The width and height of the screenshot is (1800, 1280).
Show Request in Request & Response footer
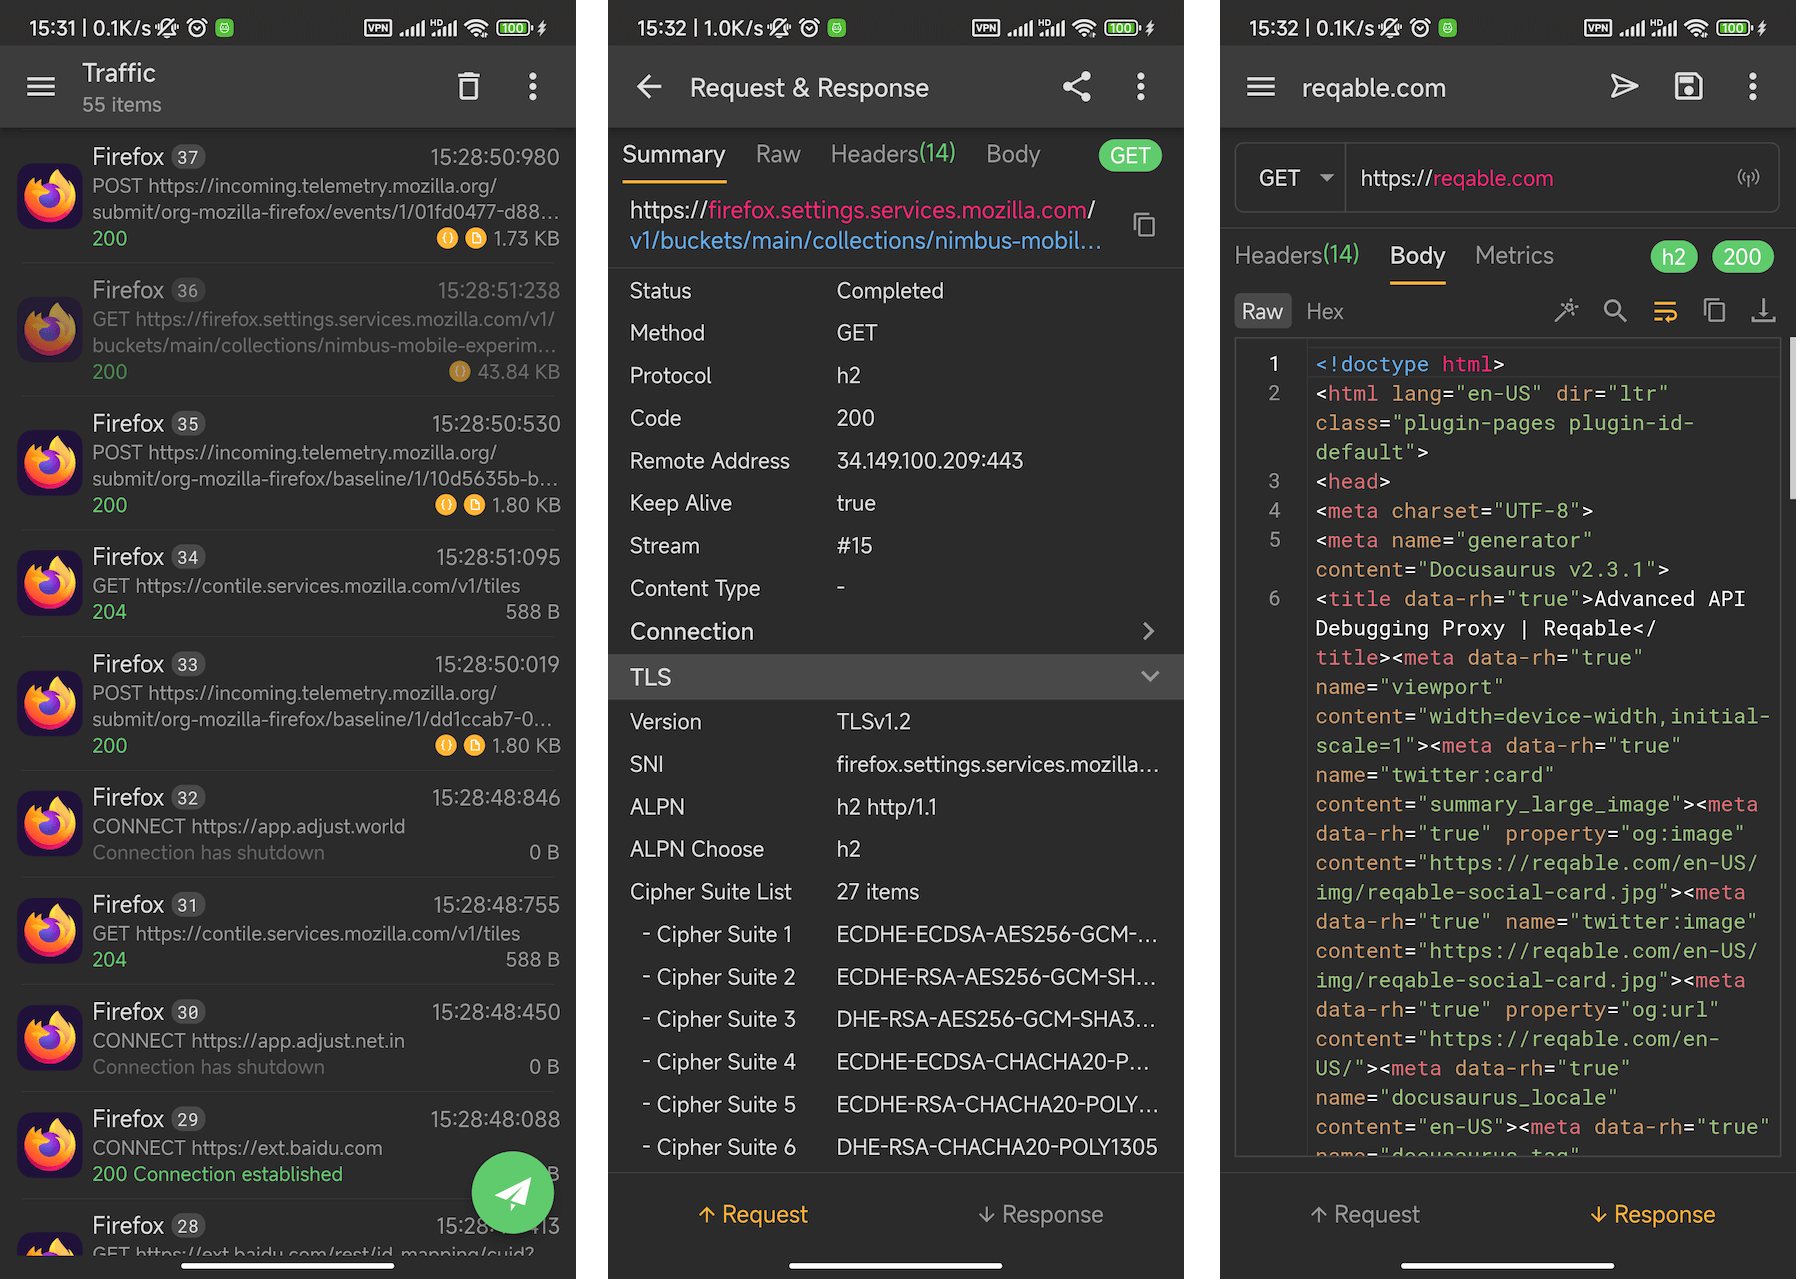(x=752, y=1214)
